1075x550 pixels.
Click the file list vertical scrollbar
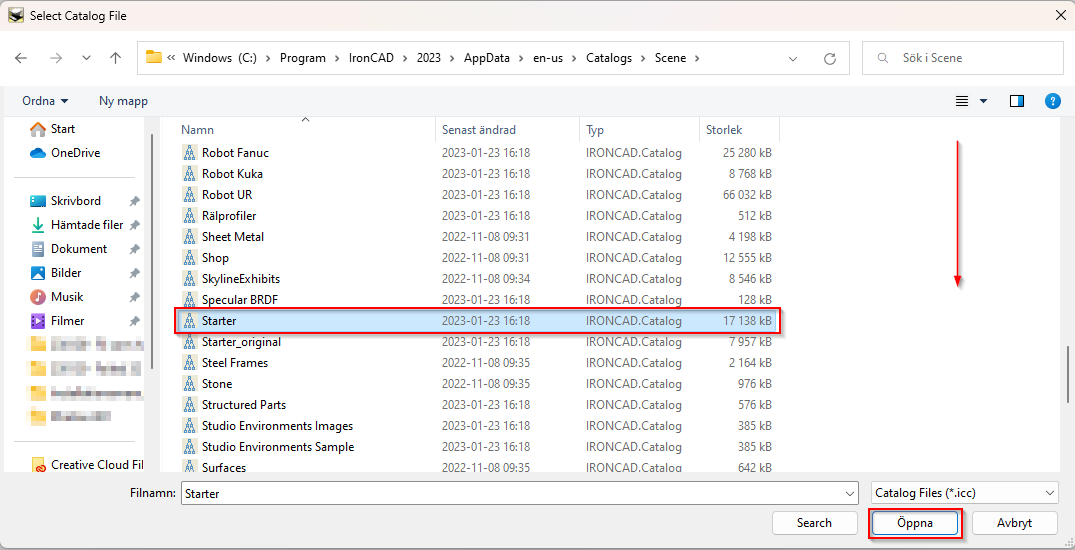(1068, 374)
